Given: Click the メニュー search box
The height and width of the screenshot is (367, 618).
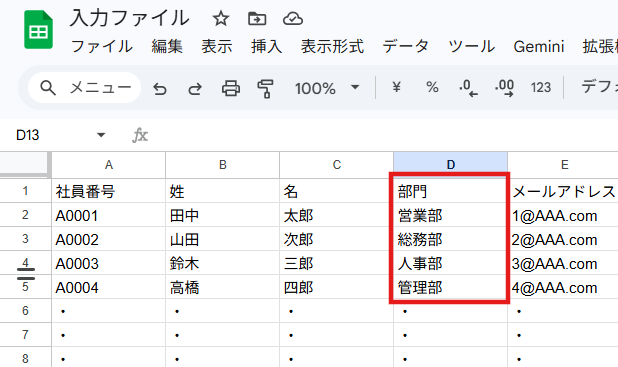Looking at the screenshot, I should [x=85, y=88].
